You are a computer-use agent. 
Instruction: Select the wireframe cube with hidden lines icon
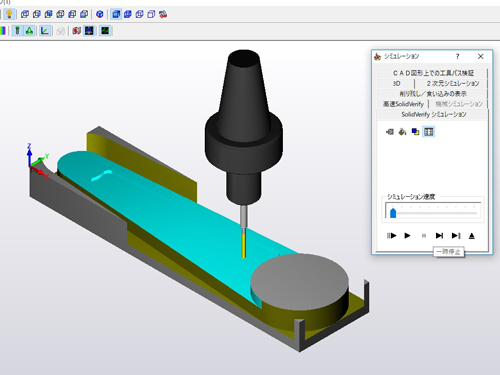click(139, 14)
